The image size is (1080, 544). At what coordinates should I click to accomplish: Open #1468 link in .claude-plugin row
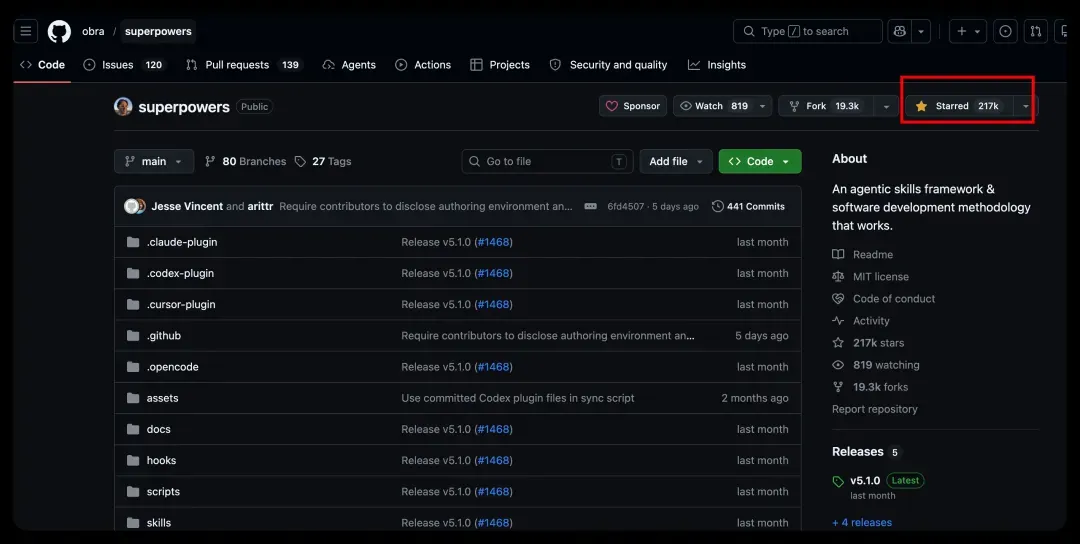(493, 242)
